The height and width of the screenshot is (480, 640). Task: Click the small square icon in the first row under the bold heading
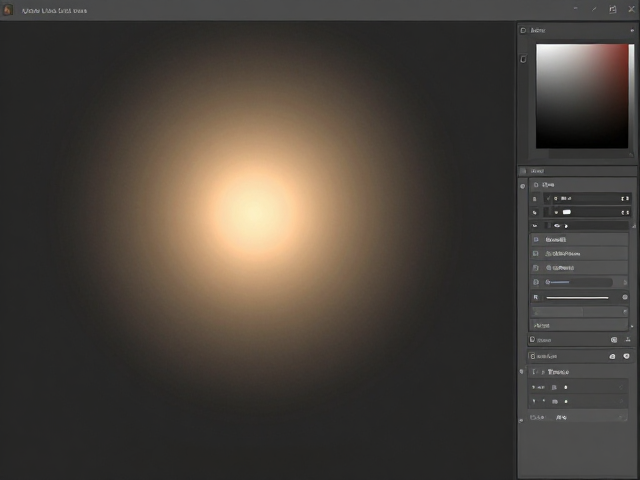(x=554, y=387)
